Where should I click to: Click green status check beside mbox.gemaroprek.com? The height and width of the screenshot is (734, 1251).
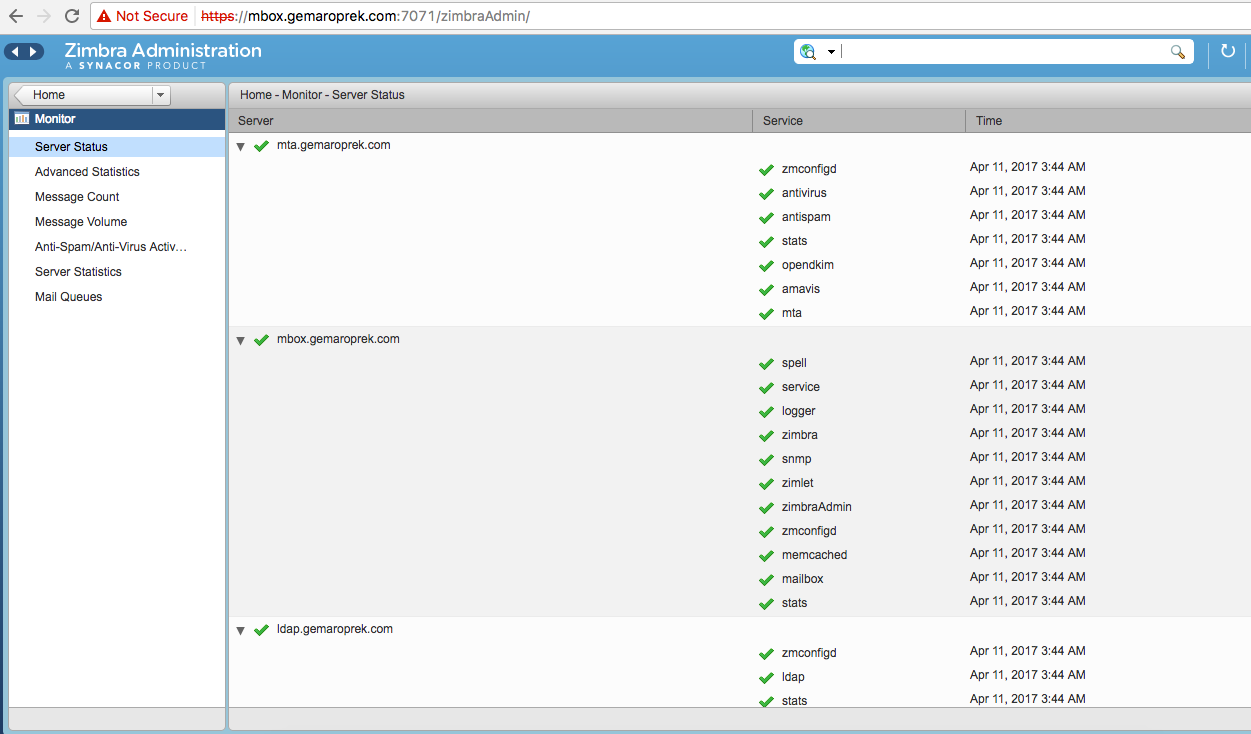pos(261,340)
